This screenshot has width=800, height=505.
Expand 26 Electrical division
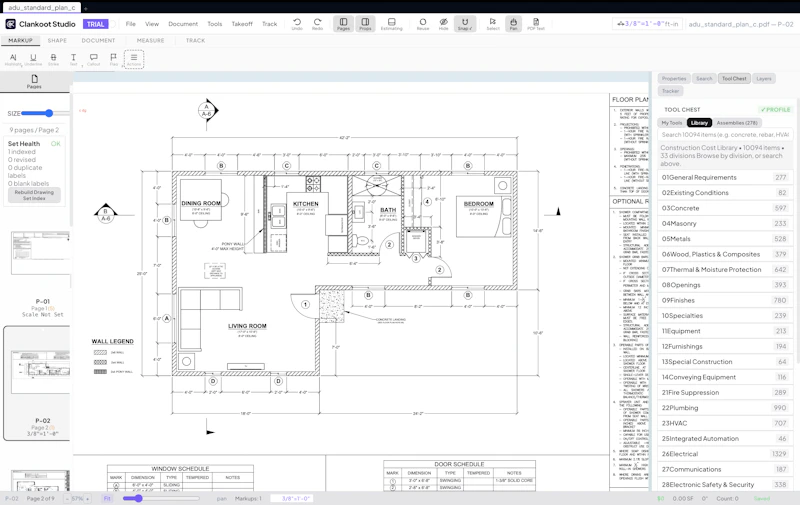click(724, 453)
